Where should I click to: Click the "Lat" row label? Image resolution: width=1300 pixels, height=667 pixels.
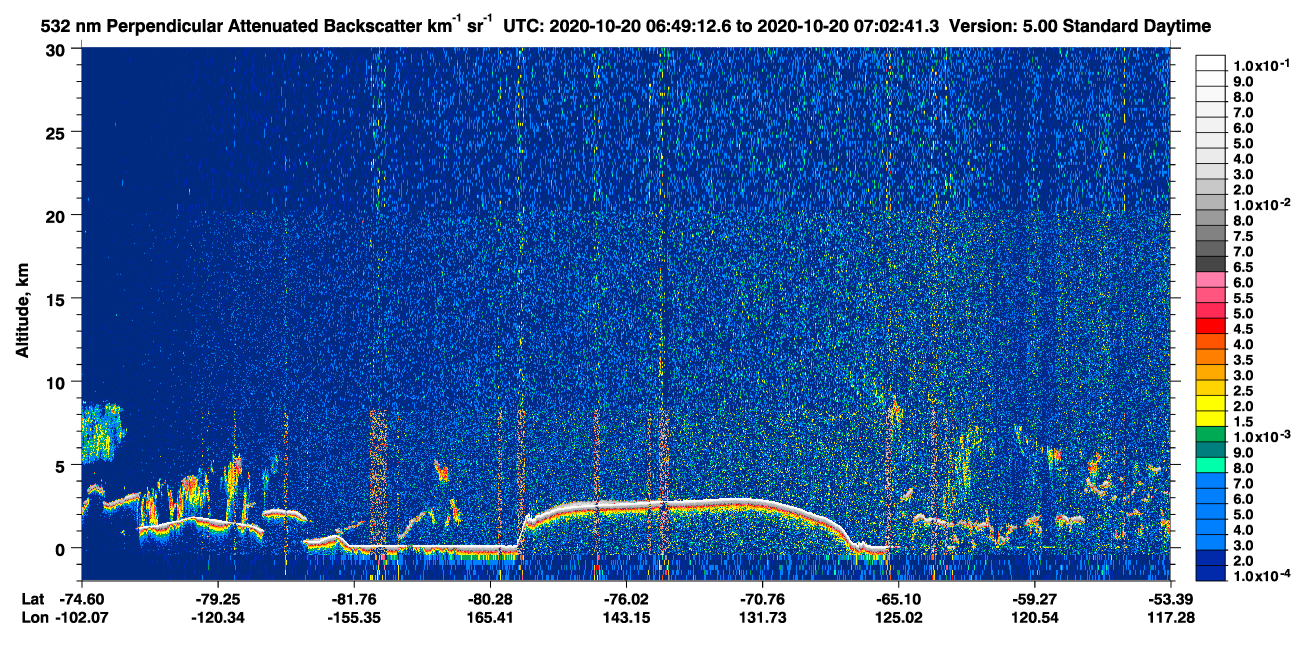(33, 599)
